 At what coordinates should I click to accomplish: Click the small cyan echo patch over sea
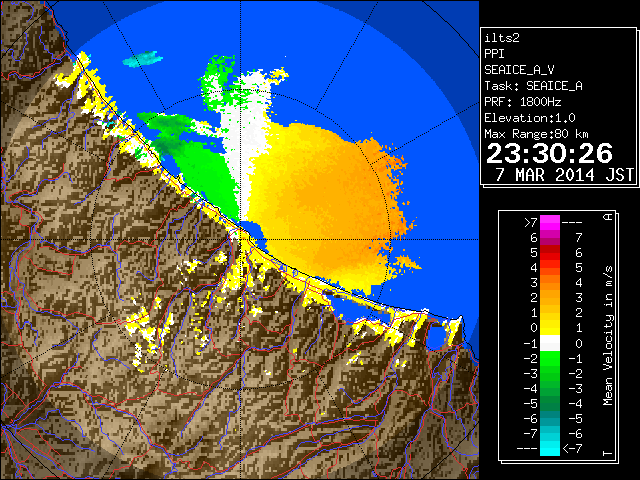tap(142, 59)
